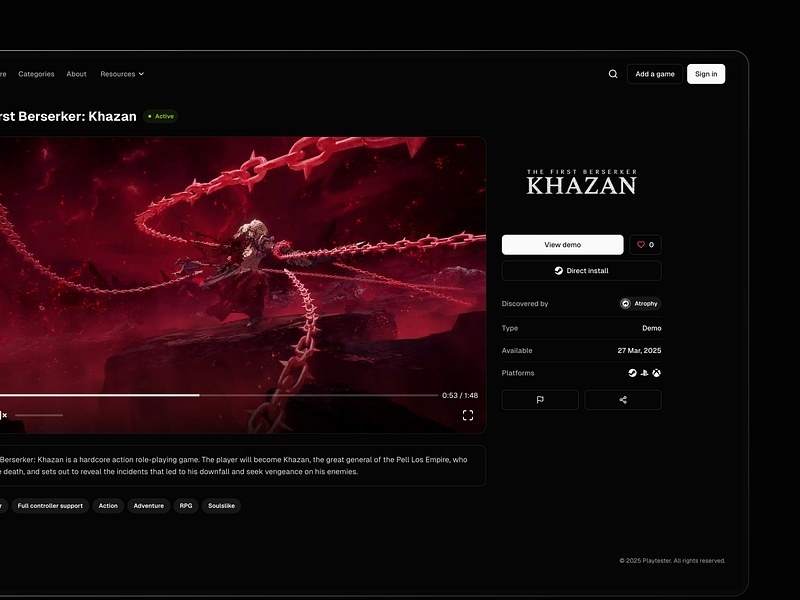Click the Xbox platform icon
Image resolution: width=800 pixels, height=600 pixels.
(x=657, y=373)
